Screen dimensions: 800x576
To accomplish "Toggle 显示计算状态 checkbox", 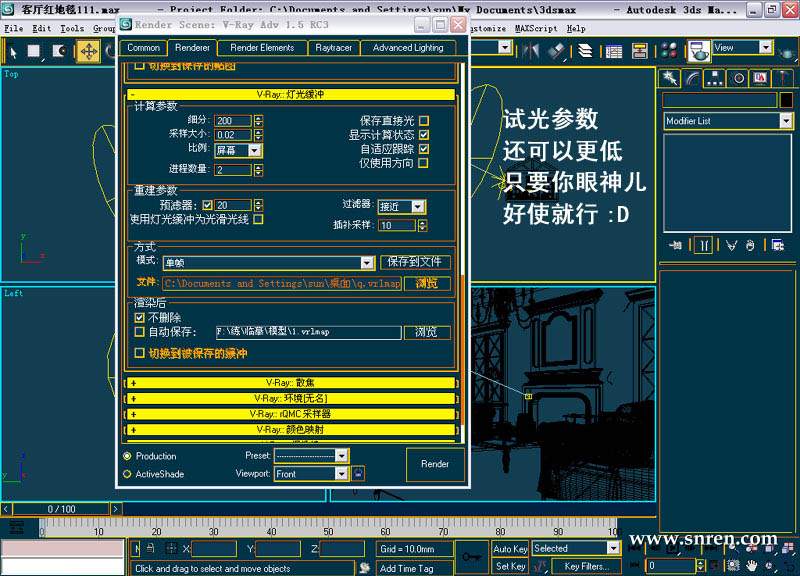I will click(x=423, y=135).
